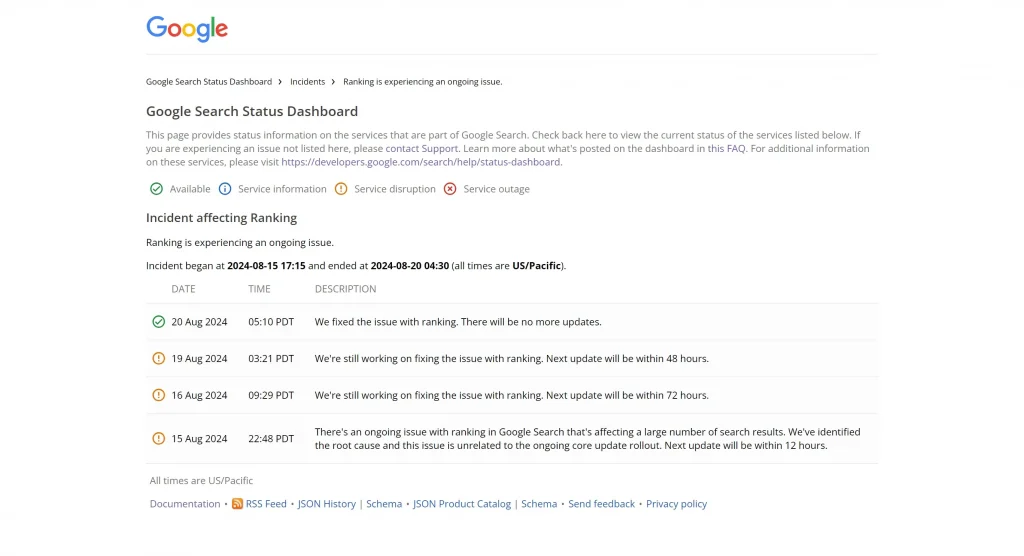The height and width of the screenshot is (556, 1024).
Task: Click the '16 Aug 2024' date cell
Action: (199, 395)
